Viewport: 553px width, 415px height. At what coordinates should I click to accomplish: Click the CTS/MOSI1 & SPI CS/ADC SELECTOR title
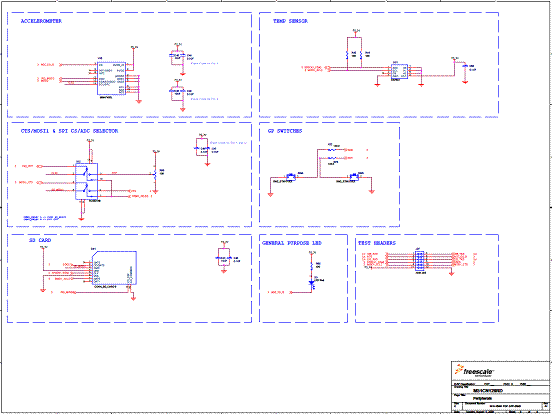tap(69, 131)
